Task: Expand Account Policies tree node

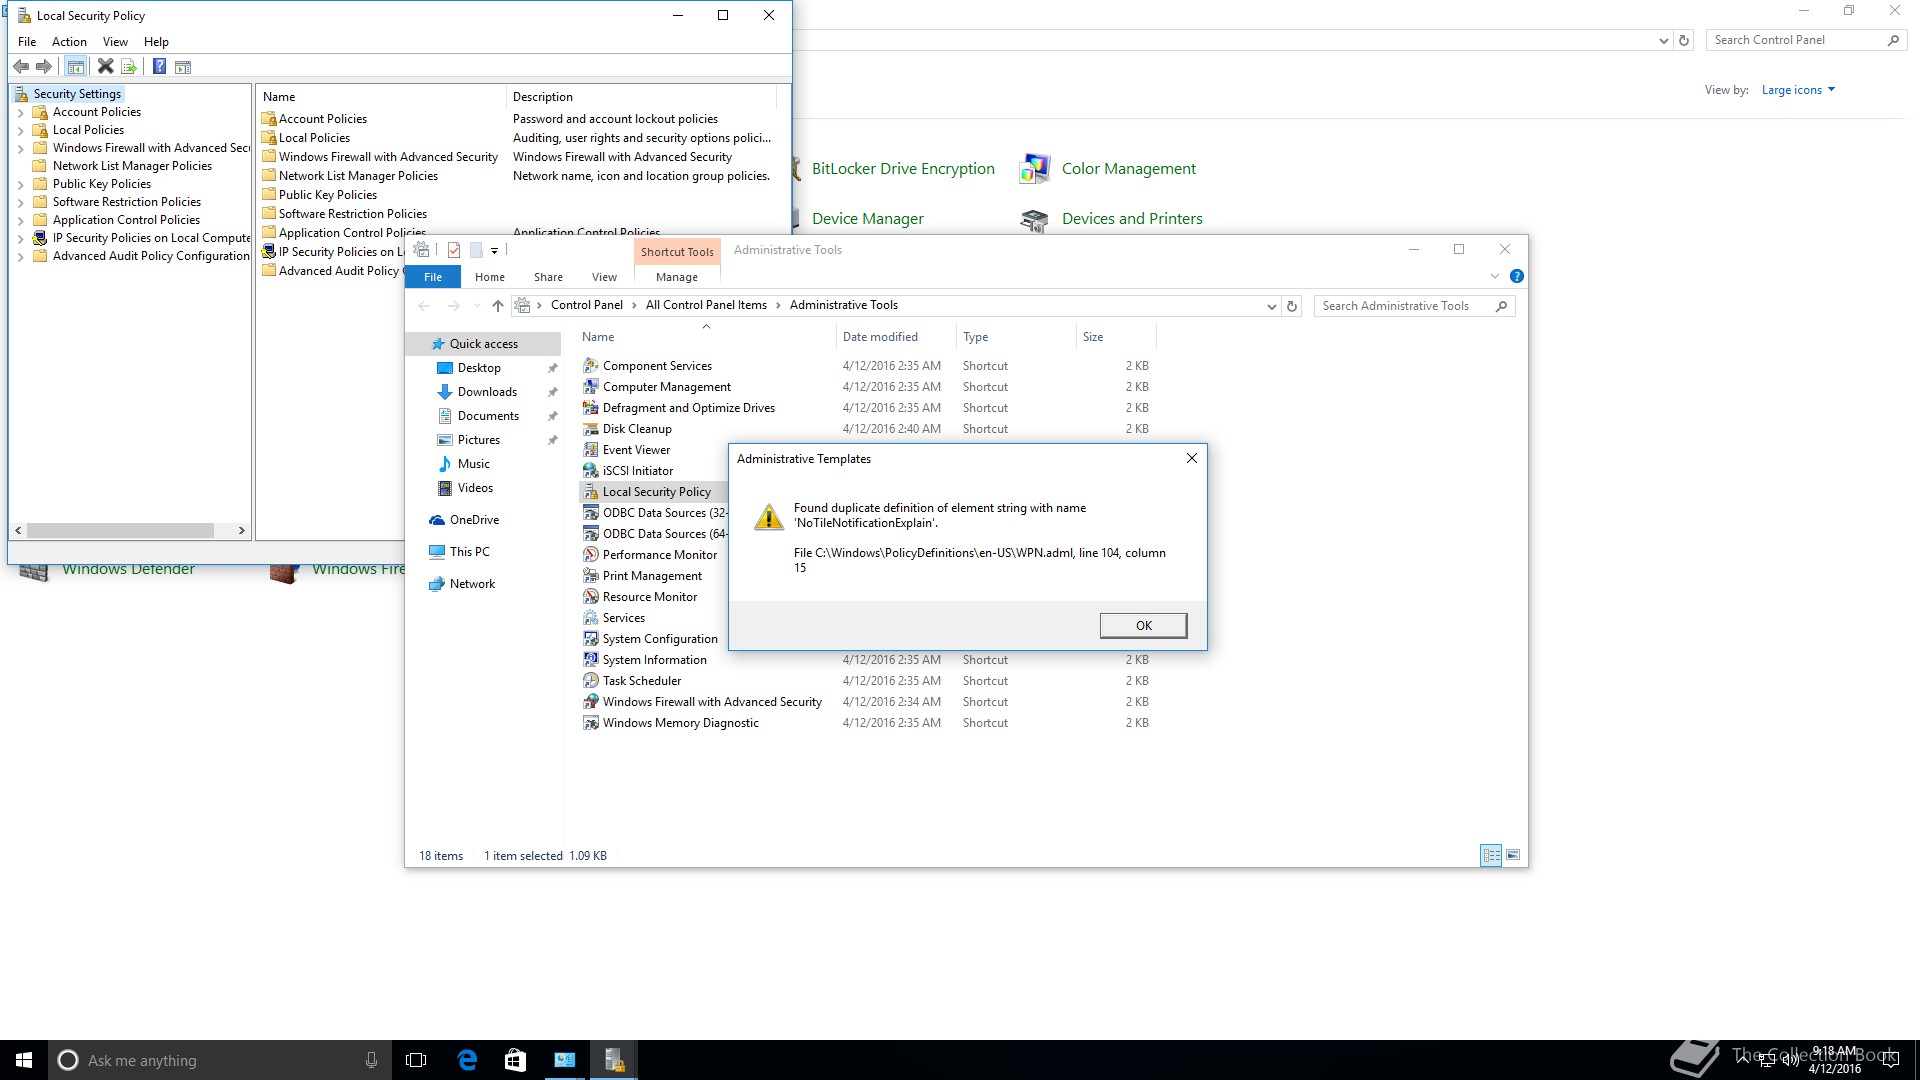Action: 20,112
